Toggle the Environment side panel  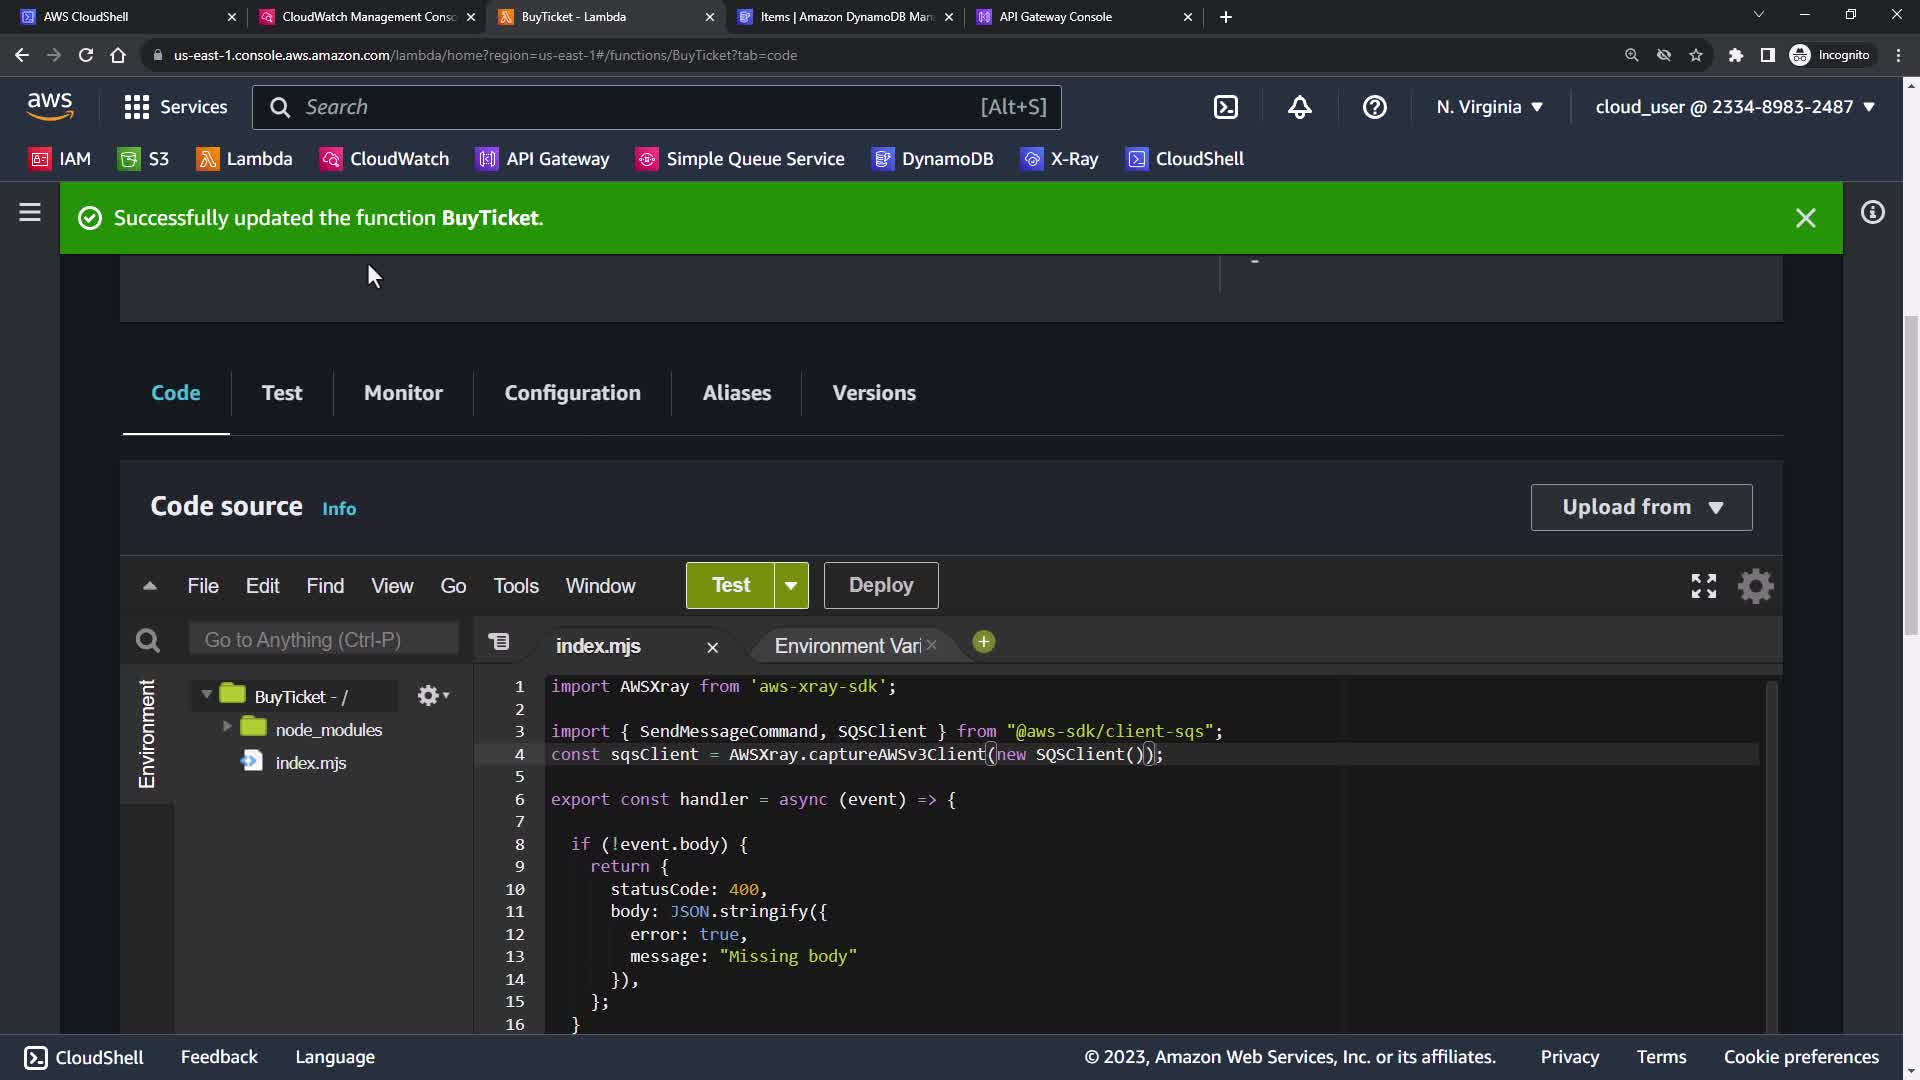pos(147,733)
